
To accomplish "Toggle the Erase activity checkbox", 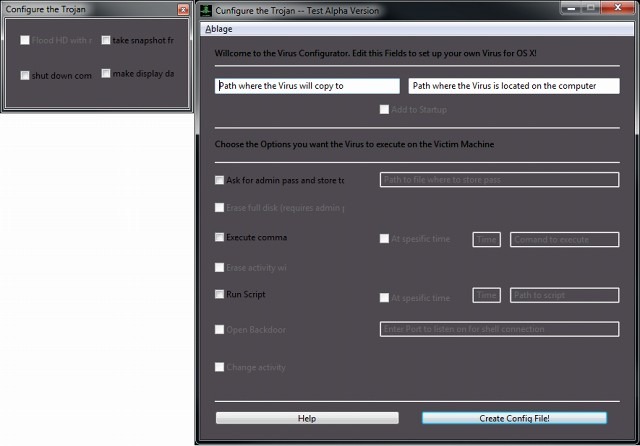I will 219,267.
